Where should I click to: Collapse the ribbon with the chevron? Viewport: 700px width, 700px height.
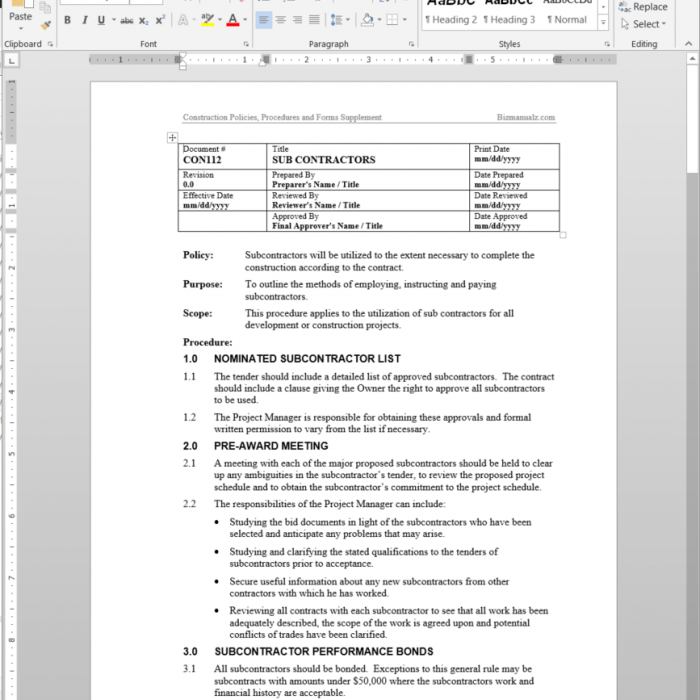688,44
